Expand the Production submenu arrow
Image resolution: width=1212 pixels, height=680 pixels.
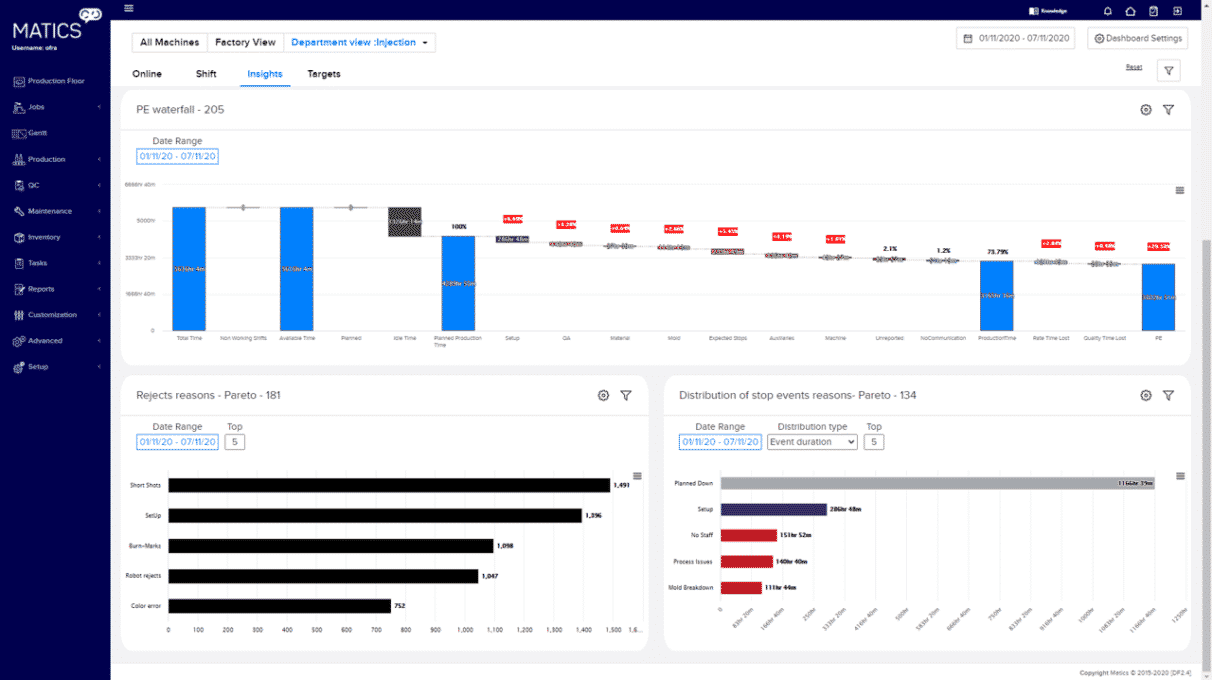[98, 159]
